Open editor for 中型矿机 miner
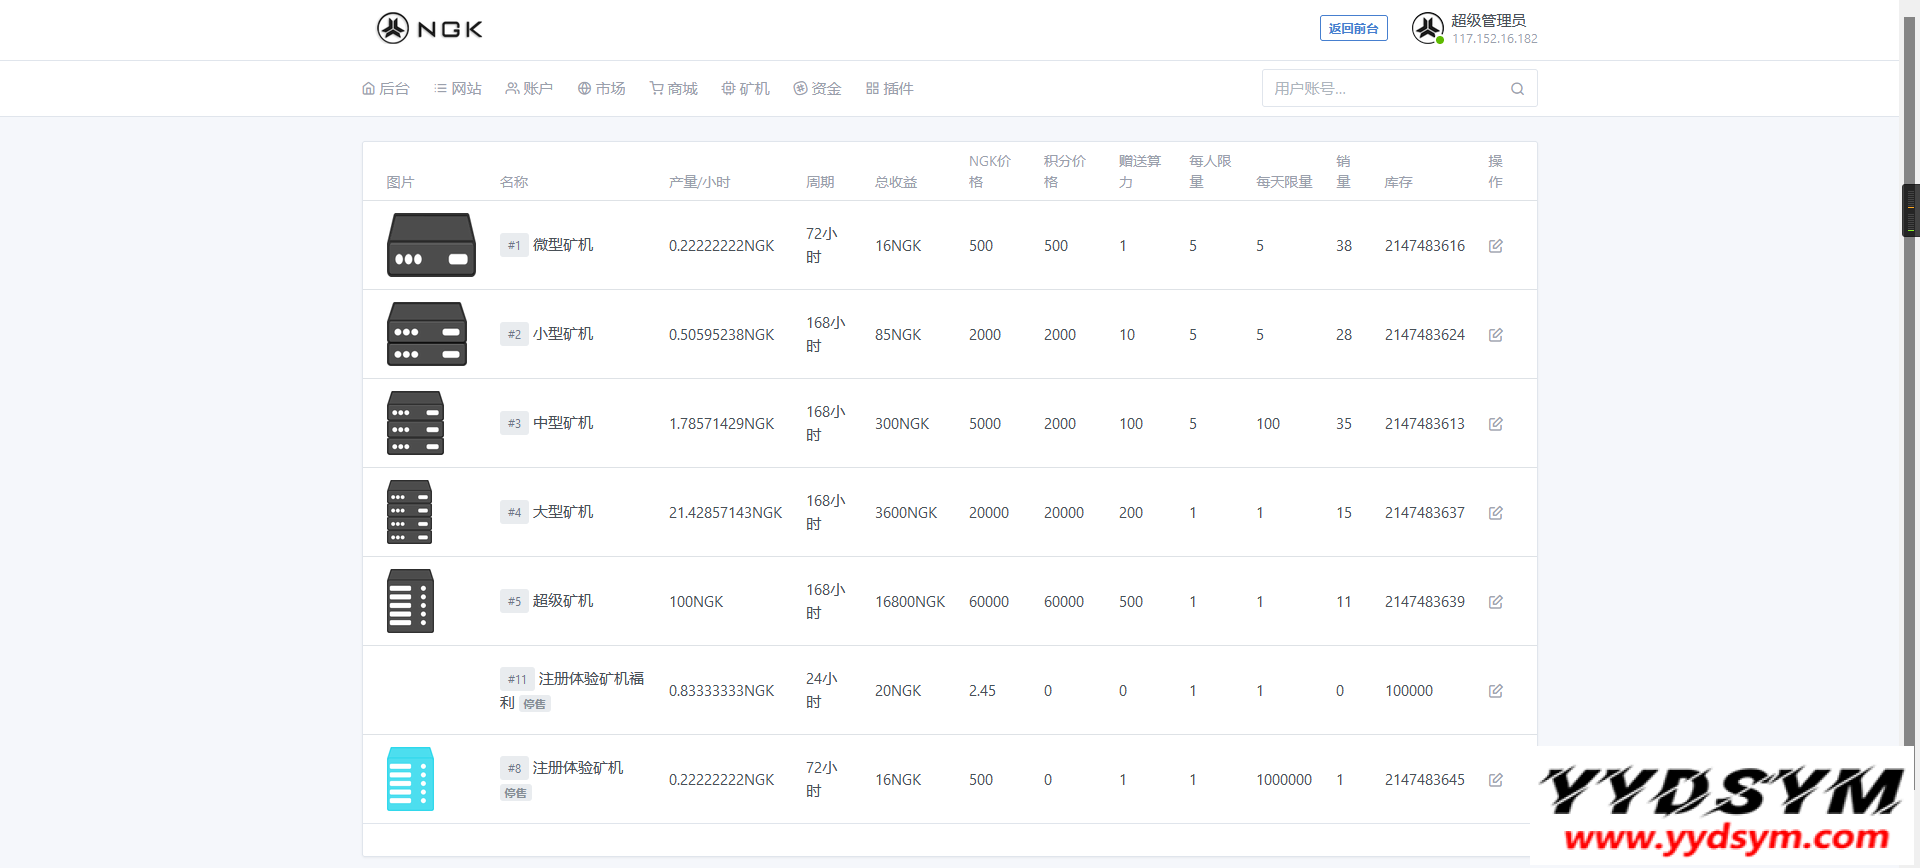Image resolution: width=1920 pixels, height=868 pixels. [x=1495, y=424]
